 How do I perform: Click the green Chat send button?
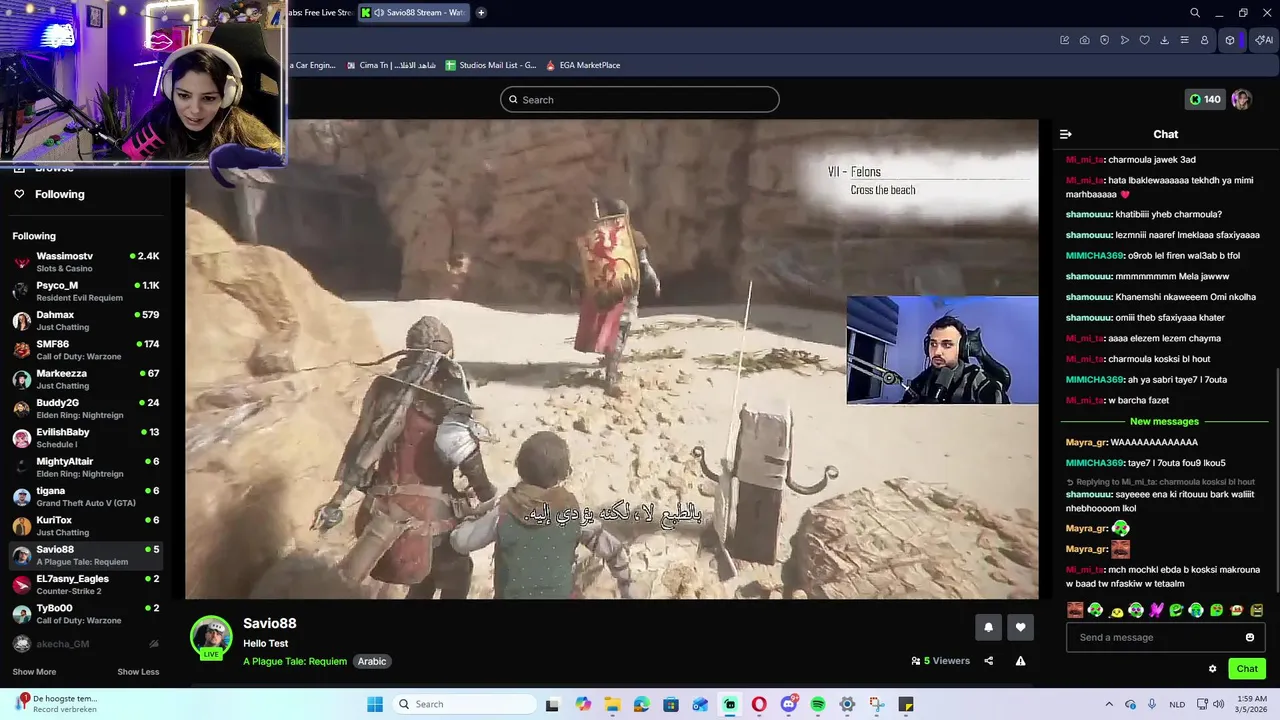pos(1247,669)
